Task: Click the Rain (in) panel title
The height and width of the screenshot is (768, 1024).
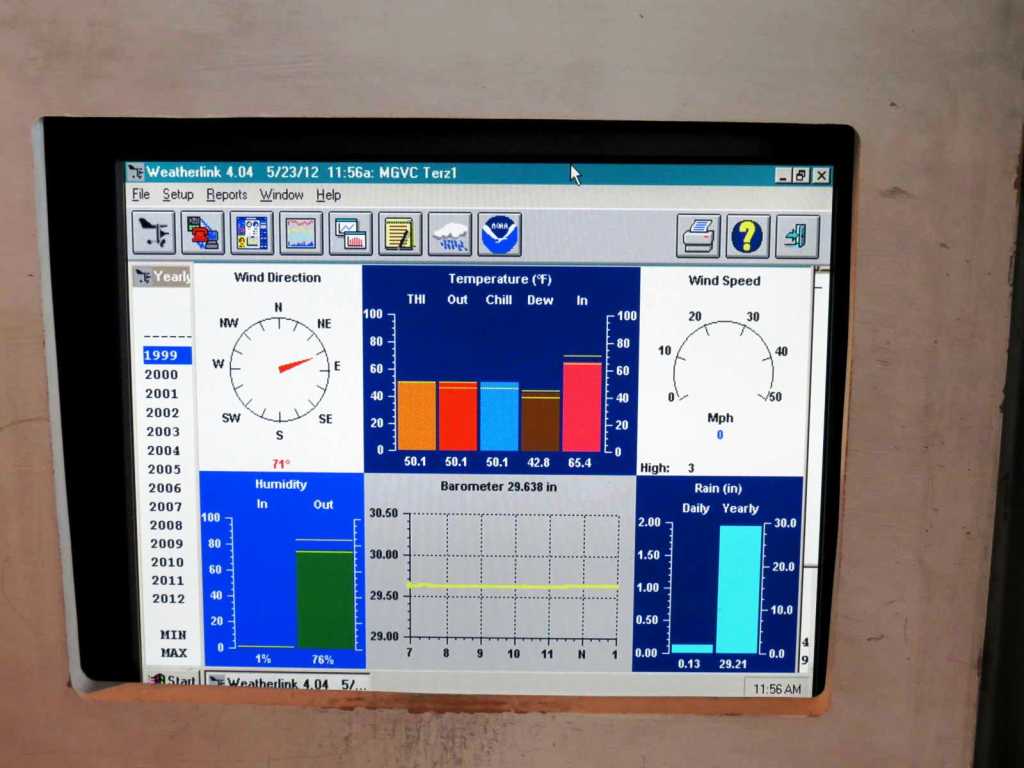Action: click(718, 488)
